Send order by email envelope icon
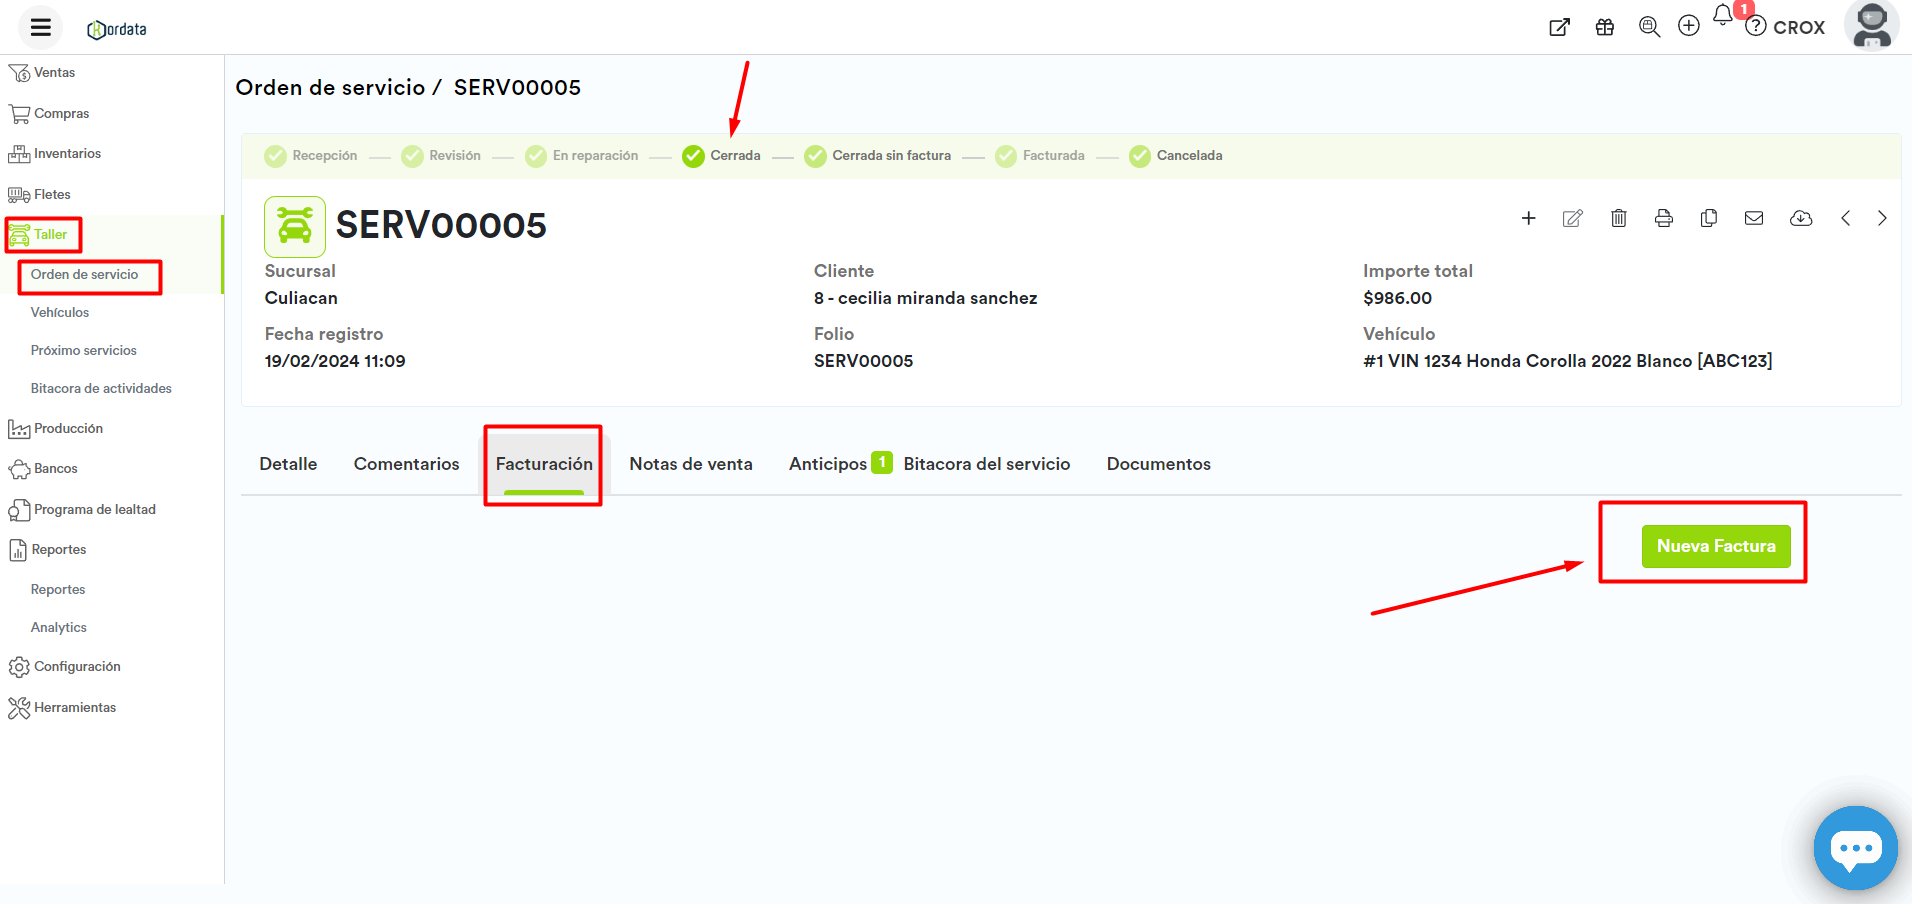 pyautogui.click(x=1754, y=218)
